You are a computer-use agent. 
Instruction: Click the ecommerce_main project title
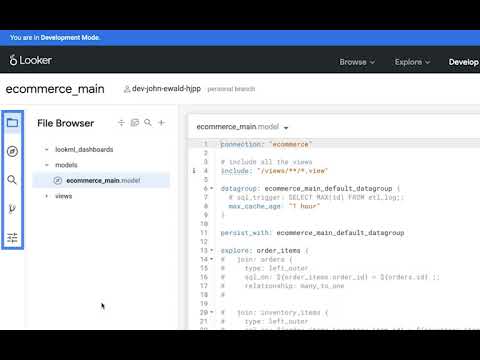55,89
